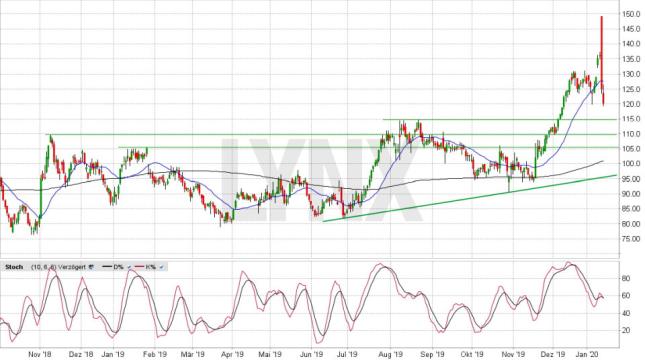The image size is (645, 363).
Task: Click the red K% line swatch
Action: [x=139, y=267]
